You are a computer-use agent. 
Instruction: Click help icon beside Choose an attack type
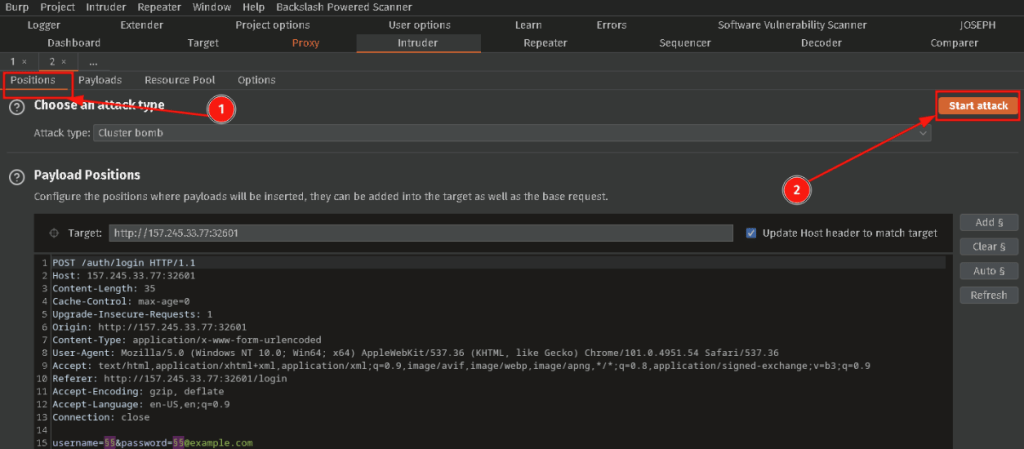[17, 107]
